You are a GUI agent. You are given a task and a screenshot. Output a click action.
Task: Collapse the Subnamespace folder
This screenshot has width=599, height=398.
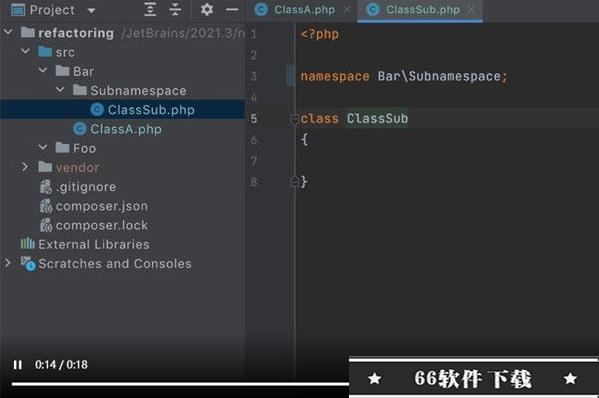point(60,90)
